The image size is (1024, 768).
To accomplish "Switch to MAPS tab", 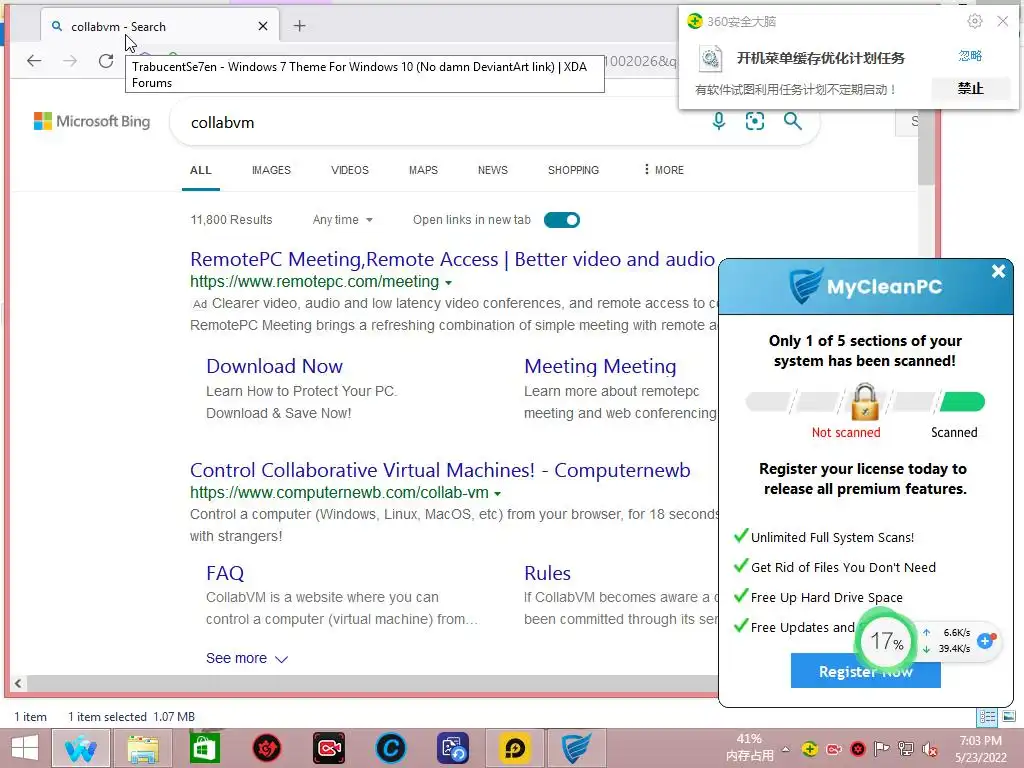I will pos(423,170).
